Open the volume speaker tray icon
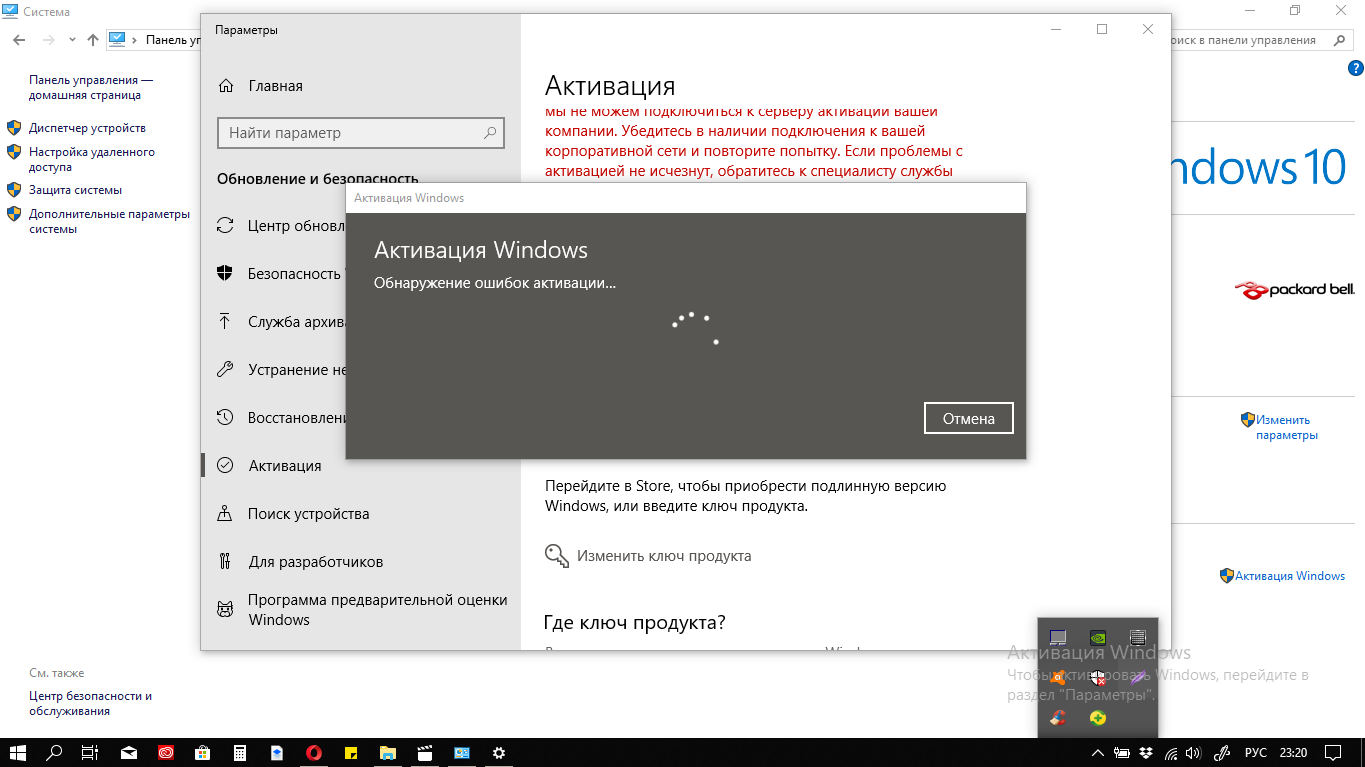1365x767 pixels. point(1192,752)
